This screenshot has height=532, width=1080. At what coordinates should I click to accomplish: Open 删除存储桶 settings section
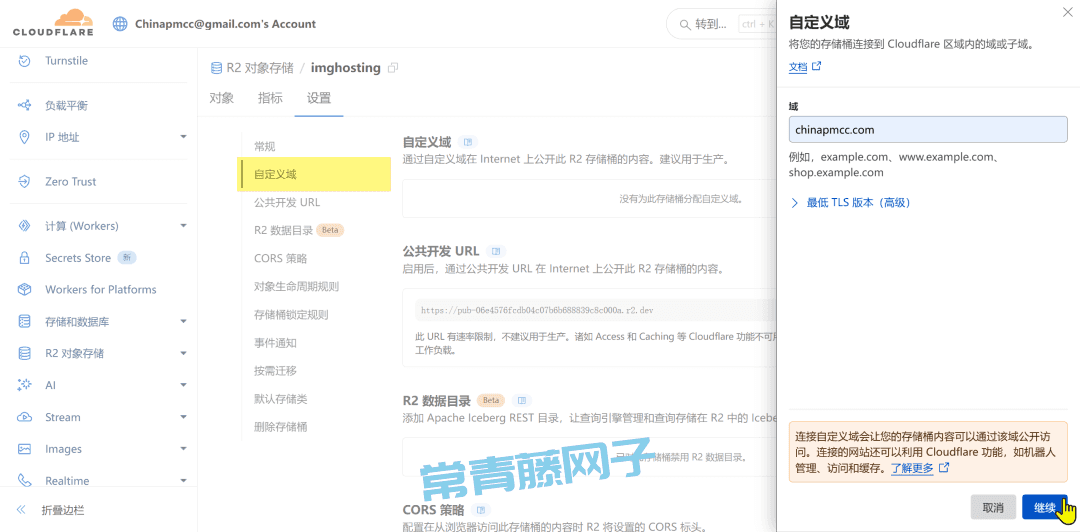click(x=280, y=427)
